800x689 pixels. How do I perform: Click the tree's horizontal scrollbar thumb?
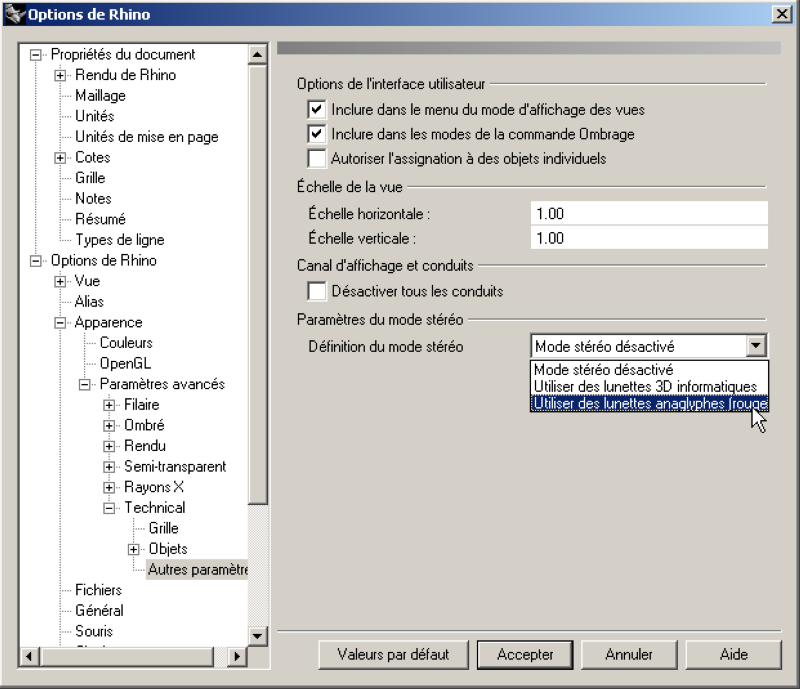127,656
